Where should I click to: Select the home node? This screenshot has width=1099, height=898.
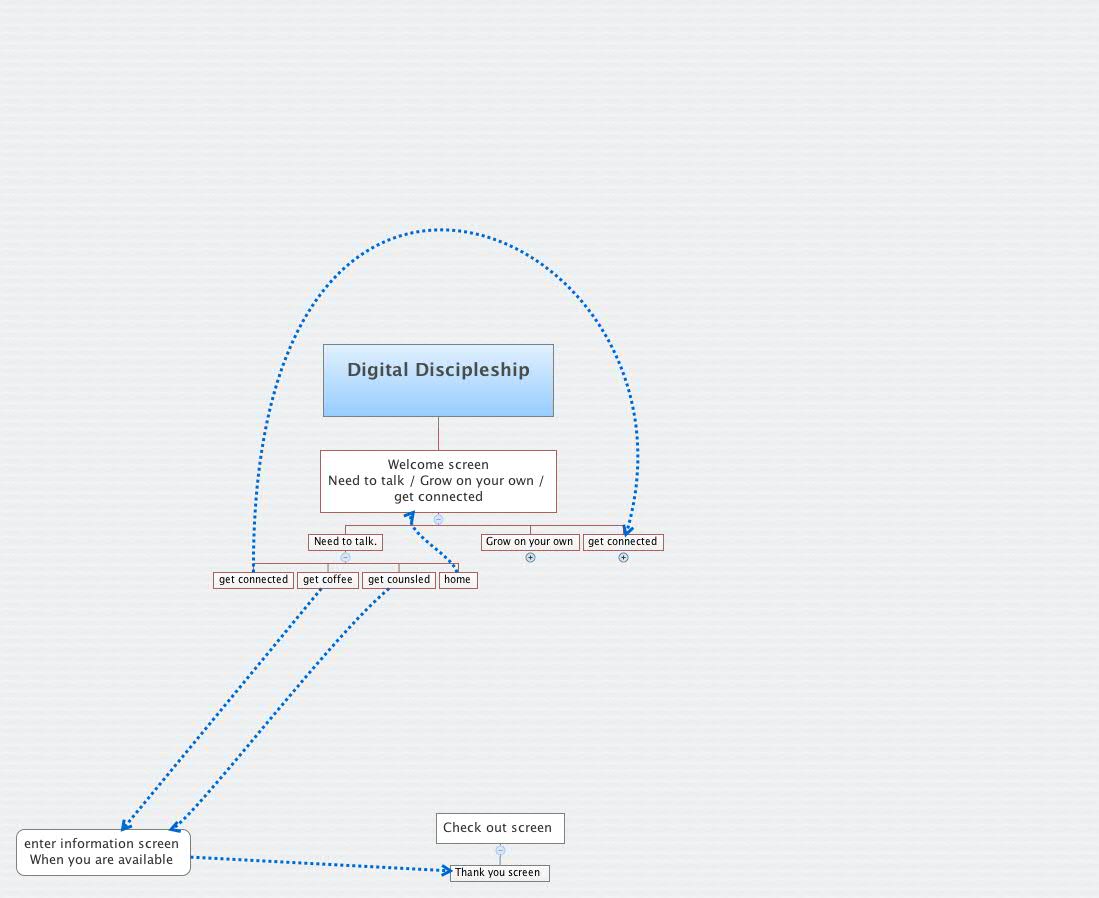point(458,579)
